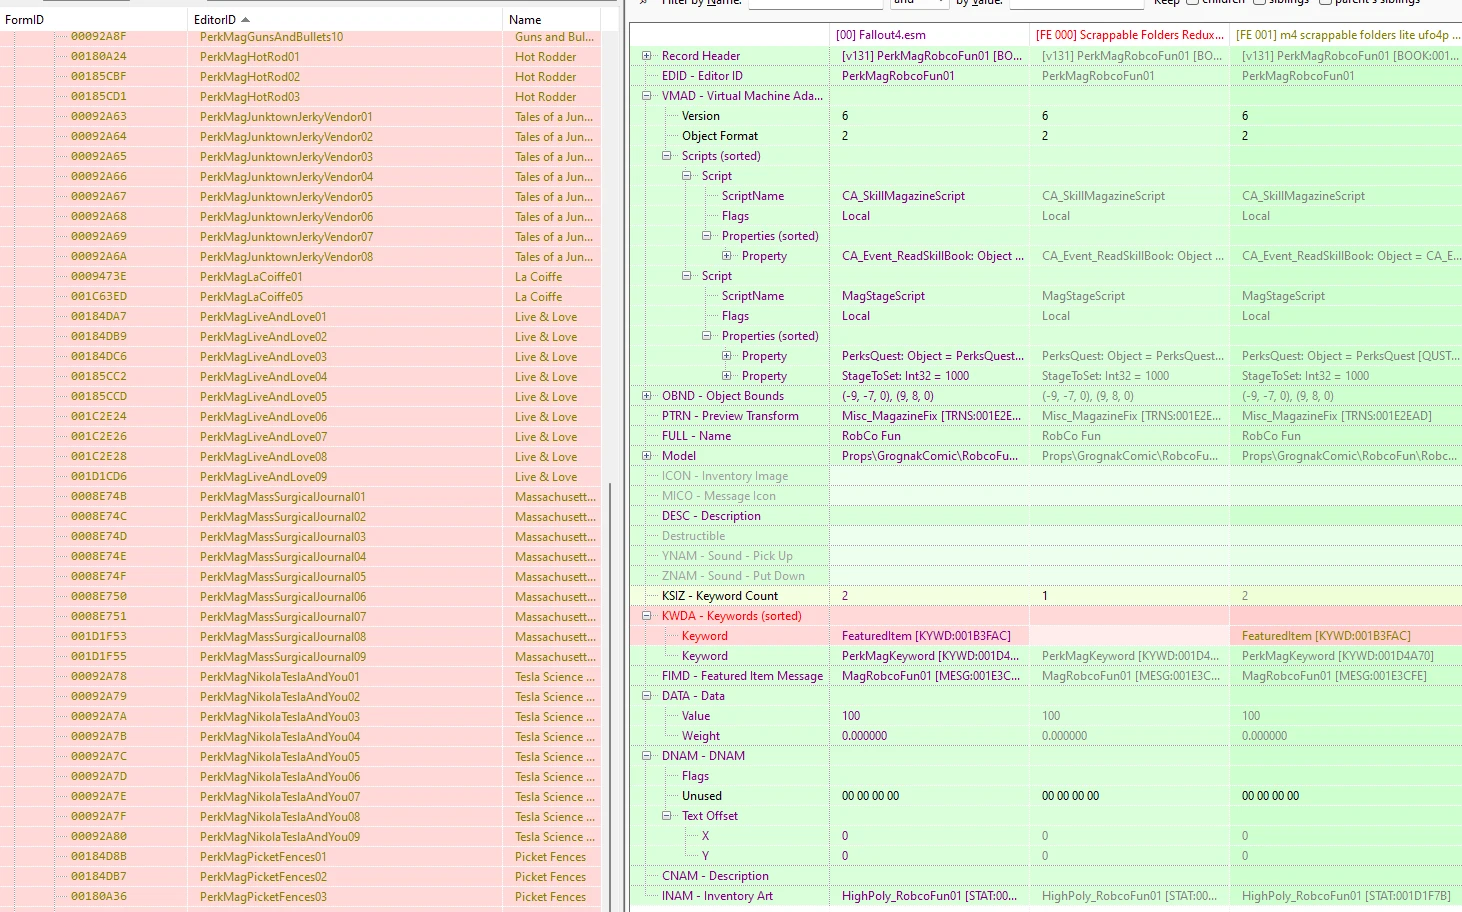
Task: Sort the list by FormID column header
Action: click(x=94, y=19)
